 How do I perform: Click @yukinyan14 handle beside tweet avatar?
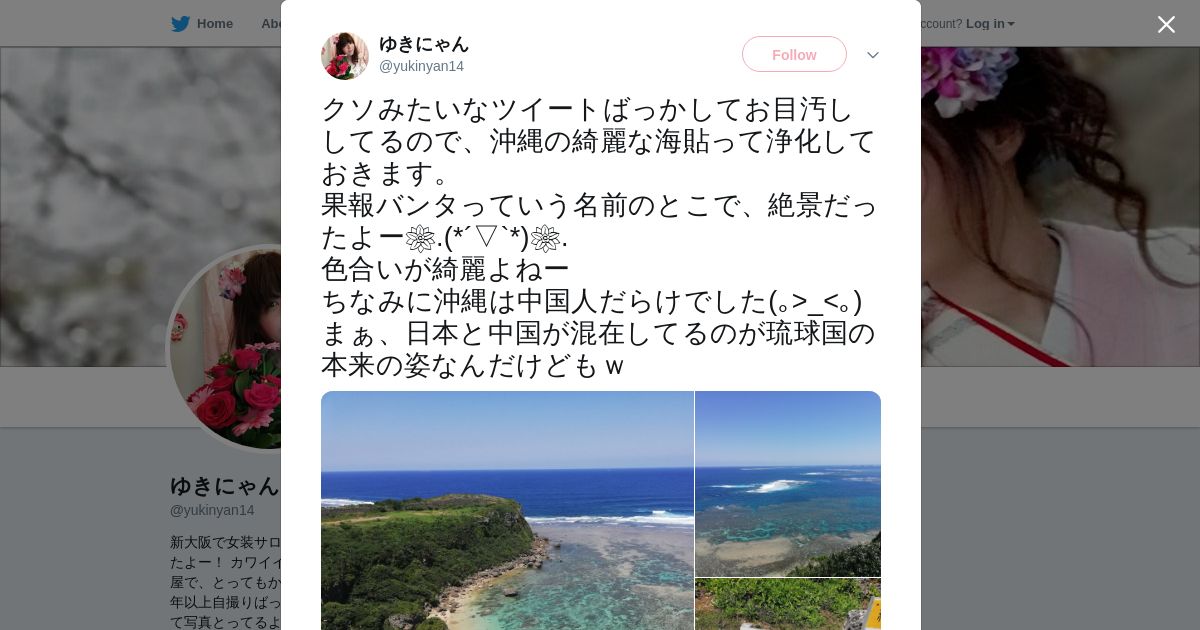coord(421,66)
